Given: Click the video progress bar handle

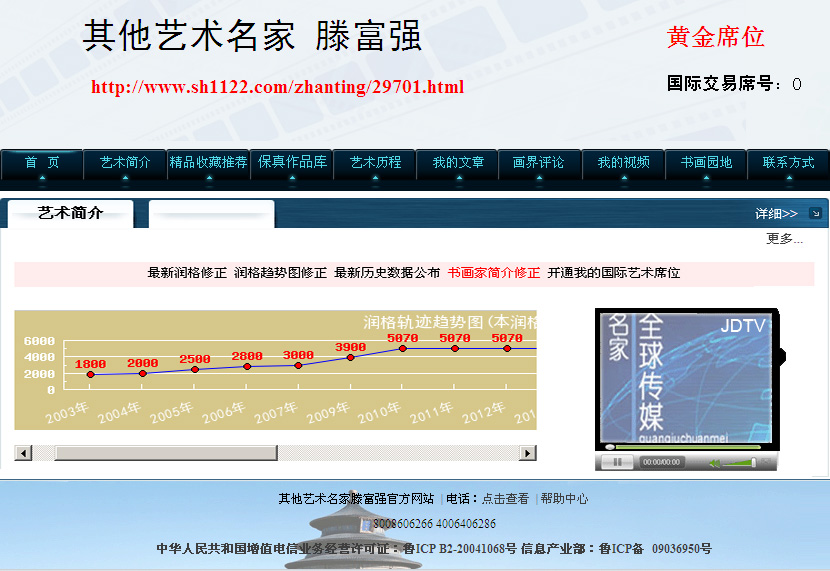Looking at the screenshot, I should tap(610, 447).
